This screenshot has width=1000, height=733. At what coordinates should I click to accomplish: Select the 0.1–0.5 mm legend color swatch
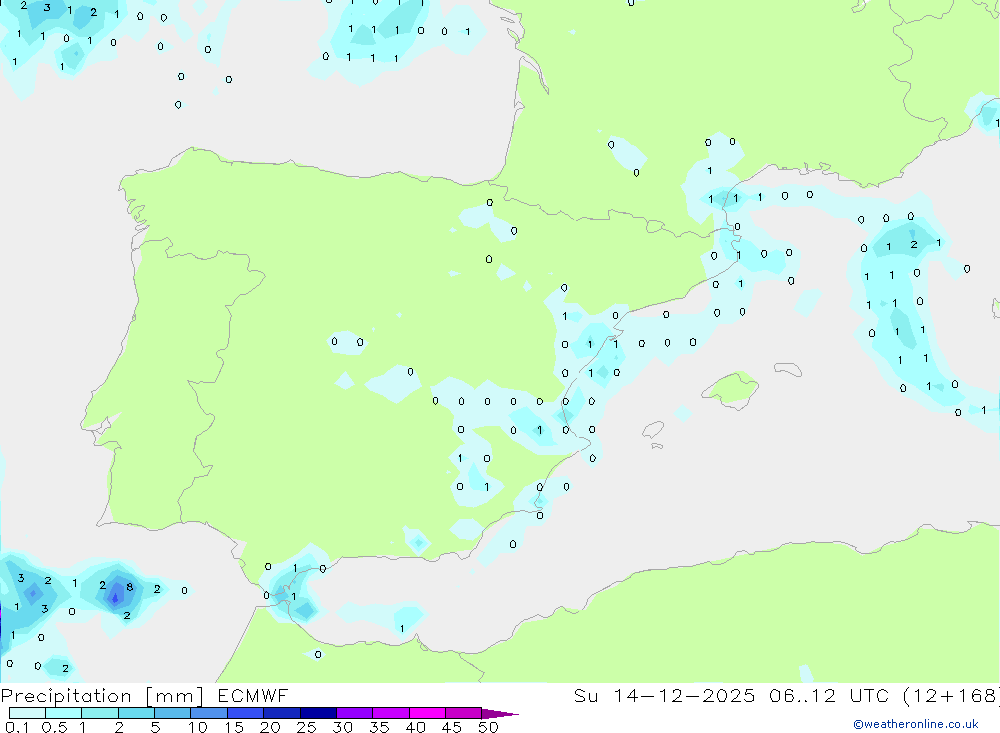point(27,713)
